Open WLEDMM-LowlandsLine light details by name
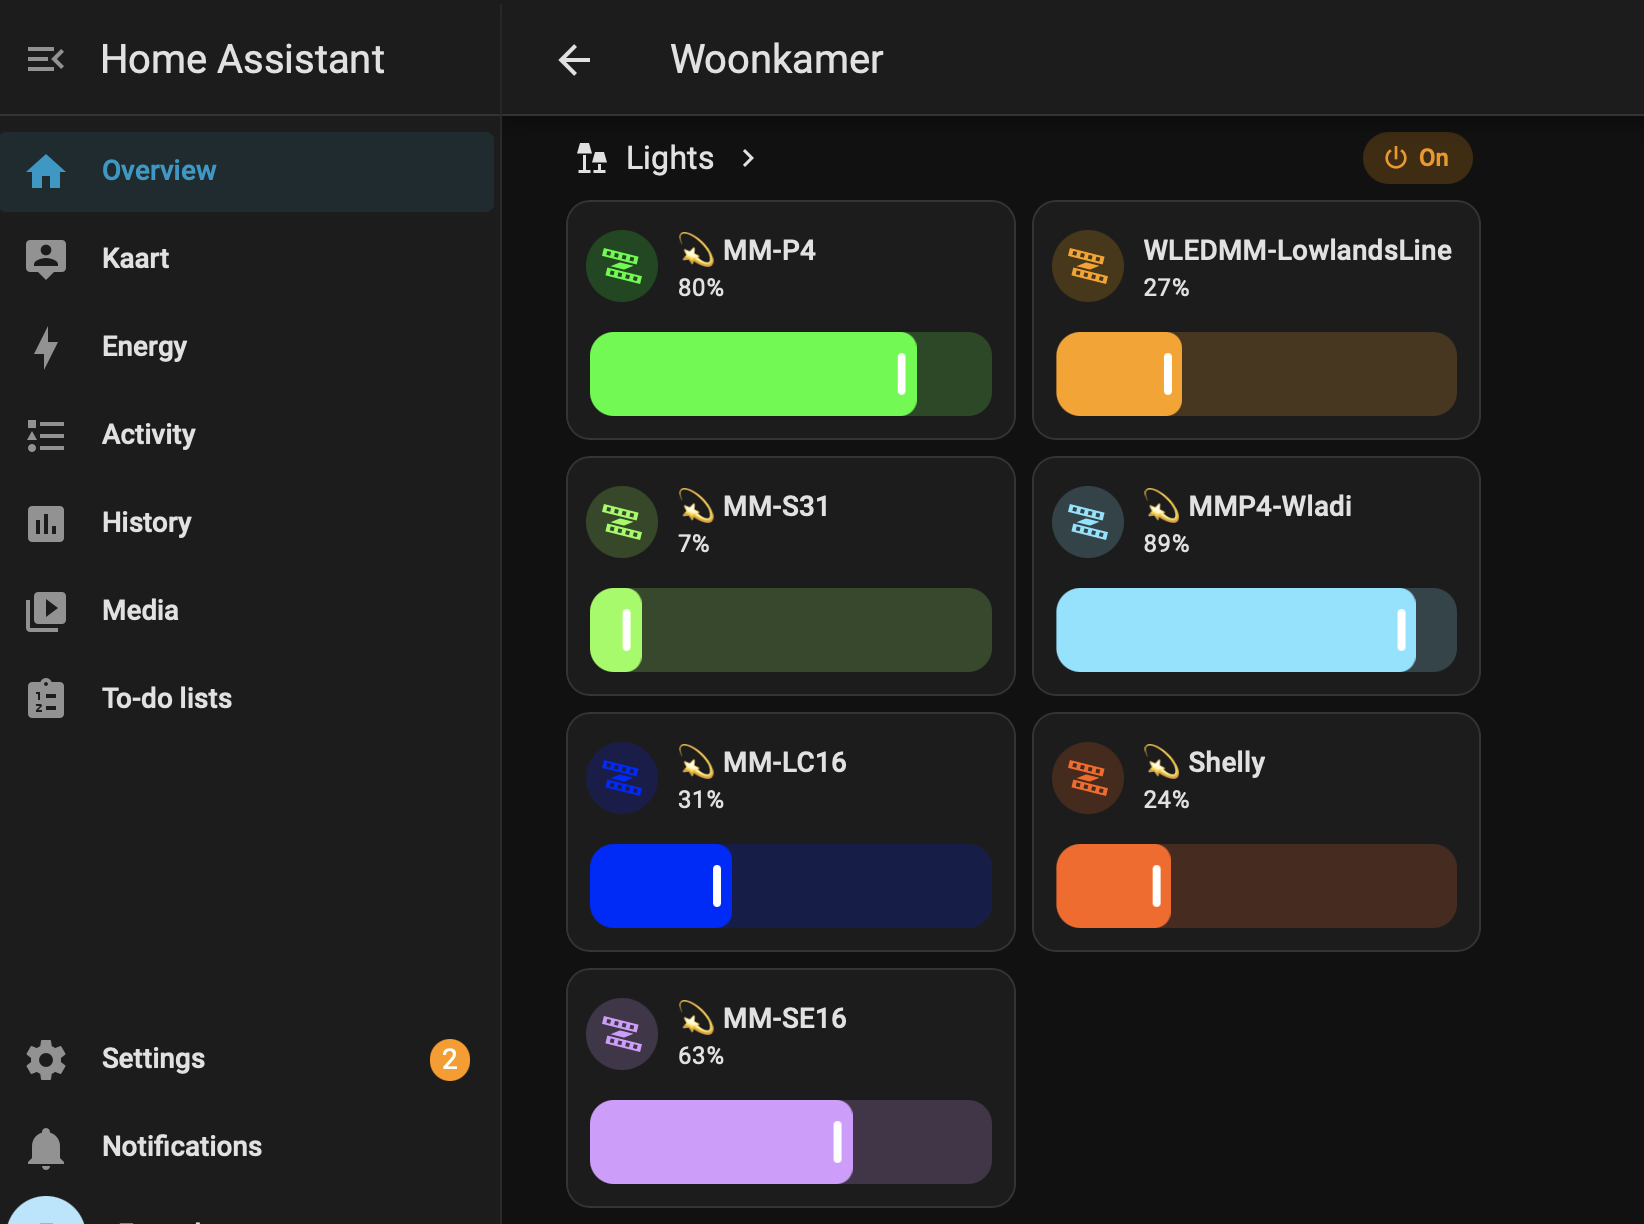Viewport: 1644px width, 1224px height. point(1297,250)
